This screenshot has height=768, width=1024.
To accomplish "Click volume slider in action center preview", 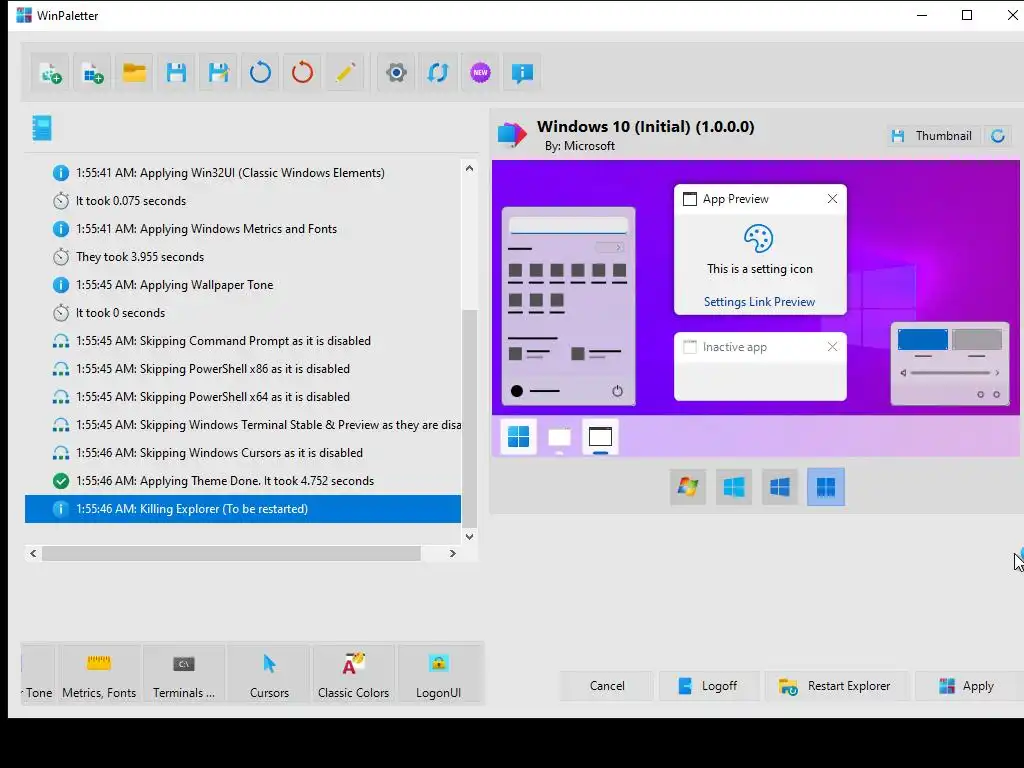I will pyautogui.click(x=950, y=373).
